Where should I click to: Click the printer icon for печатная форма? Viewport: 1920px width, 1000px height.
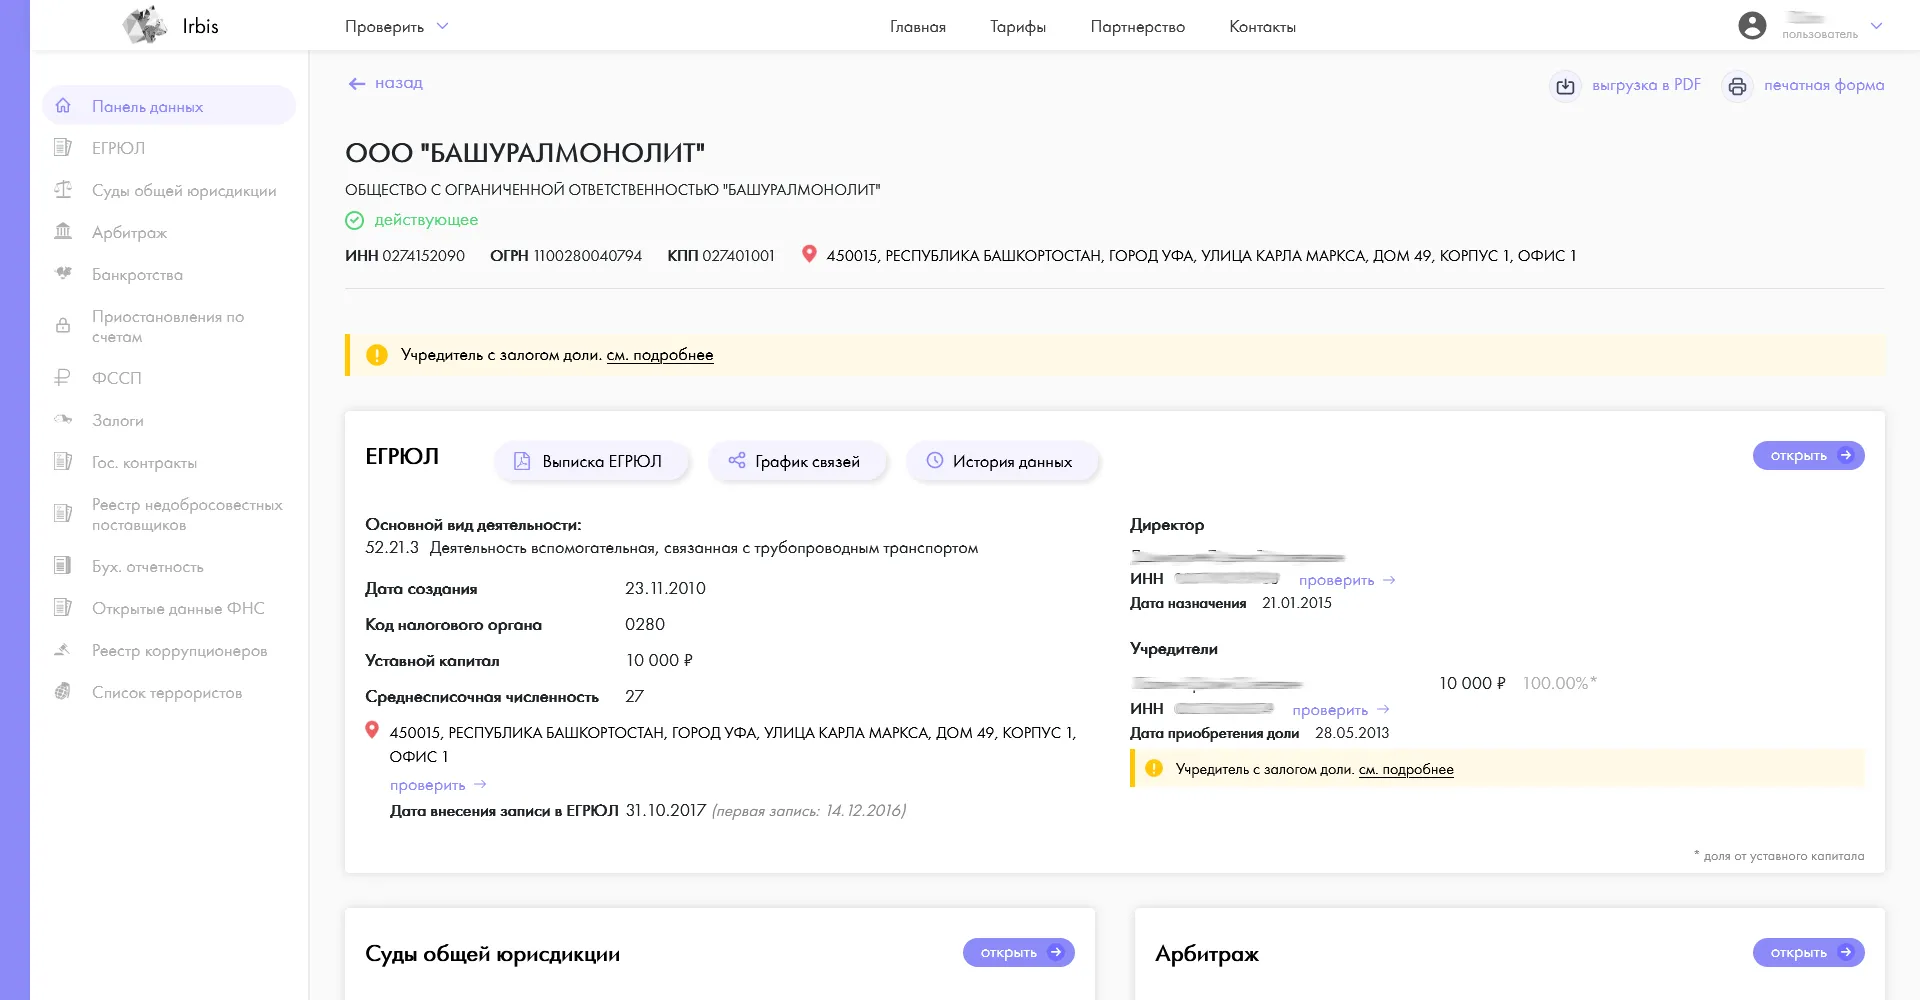pyautogui.click(x=1738, y=87)
